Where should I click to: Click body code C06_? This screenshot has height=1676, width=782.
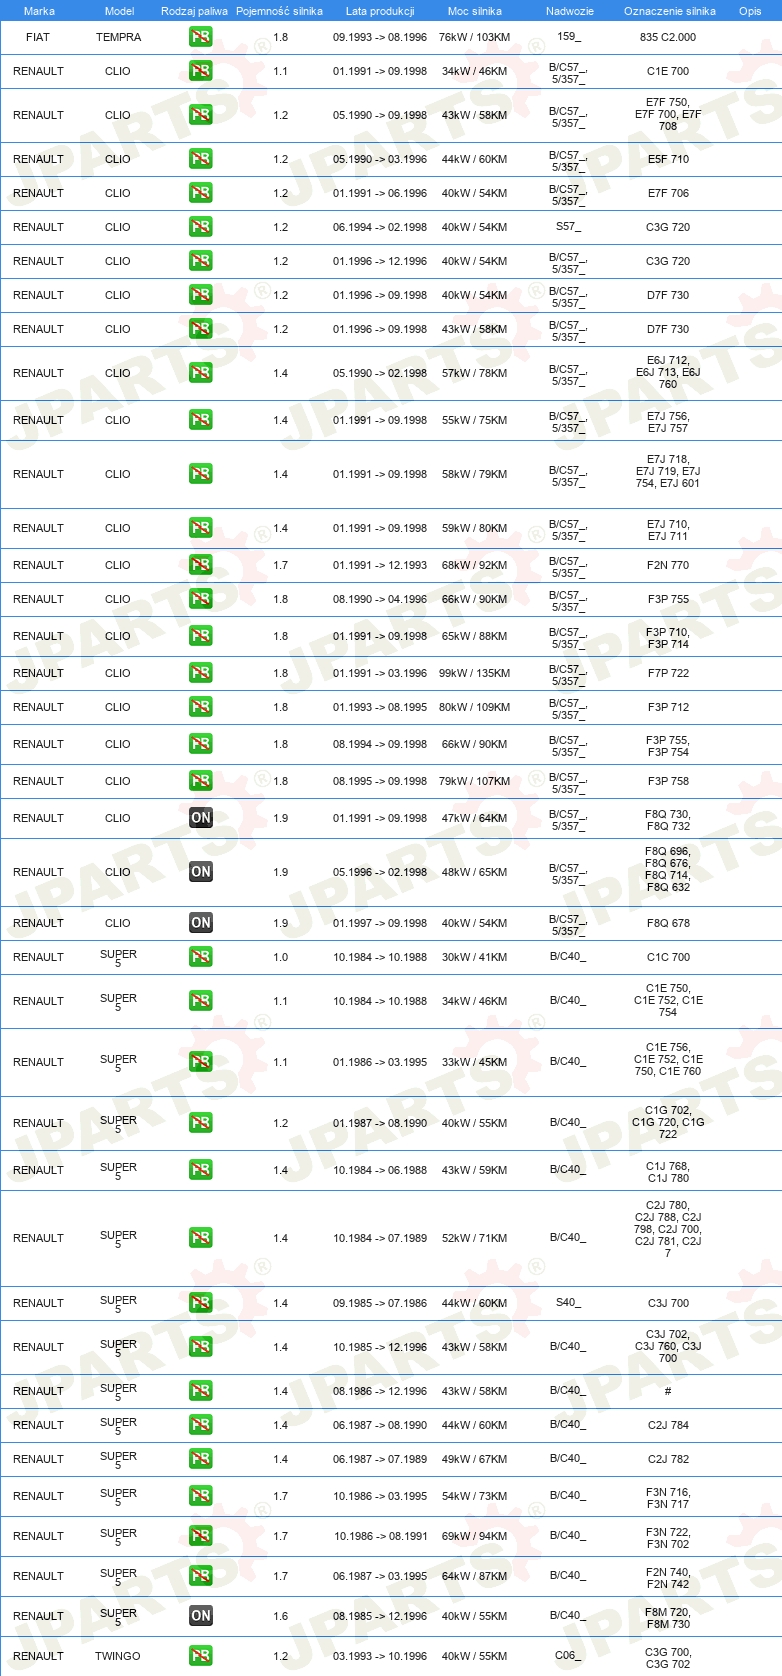point(568,1655)
